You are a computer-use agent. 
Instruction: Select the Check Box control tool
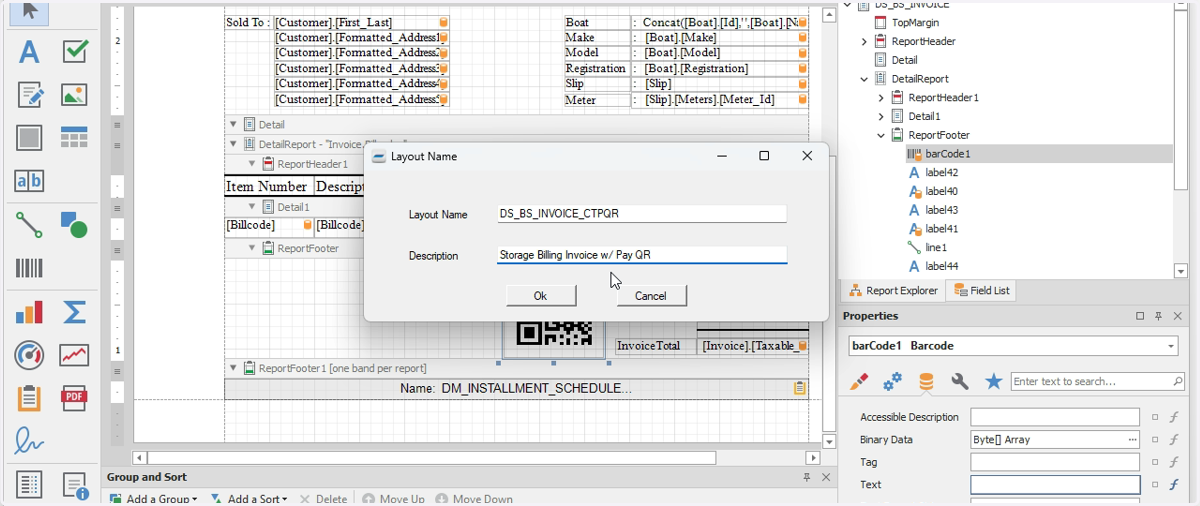pos(74,52)
